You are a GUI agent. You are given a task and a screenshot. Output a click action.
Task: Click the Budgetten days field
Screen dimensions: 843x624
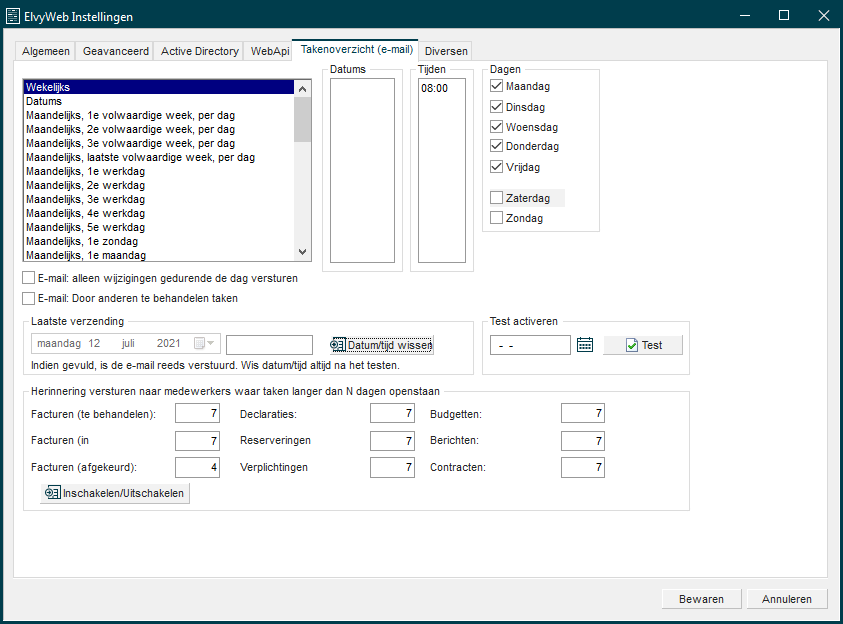pyautogui.click(x=583, y=413)
